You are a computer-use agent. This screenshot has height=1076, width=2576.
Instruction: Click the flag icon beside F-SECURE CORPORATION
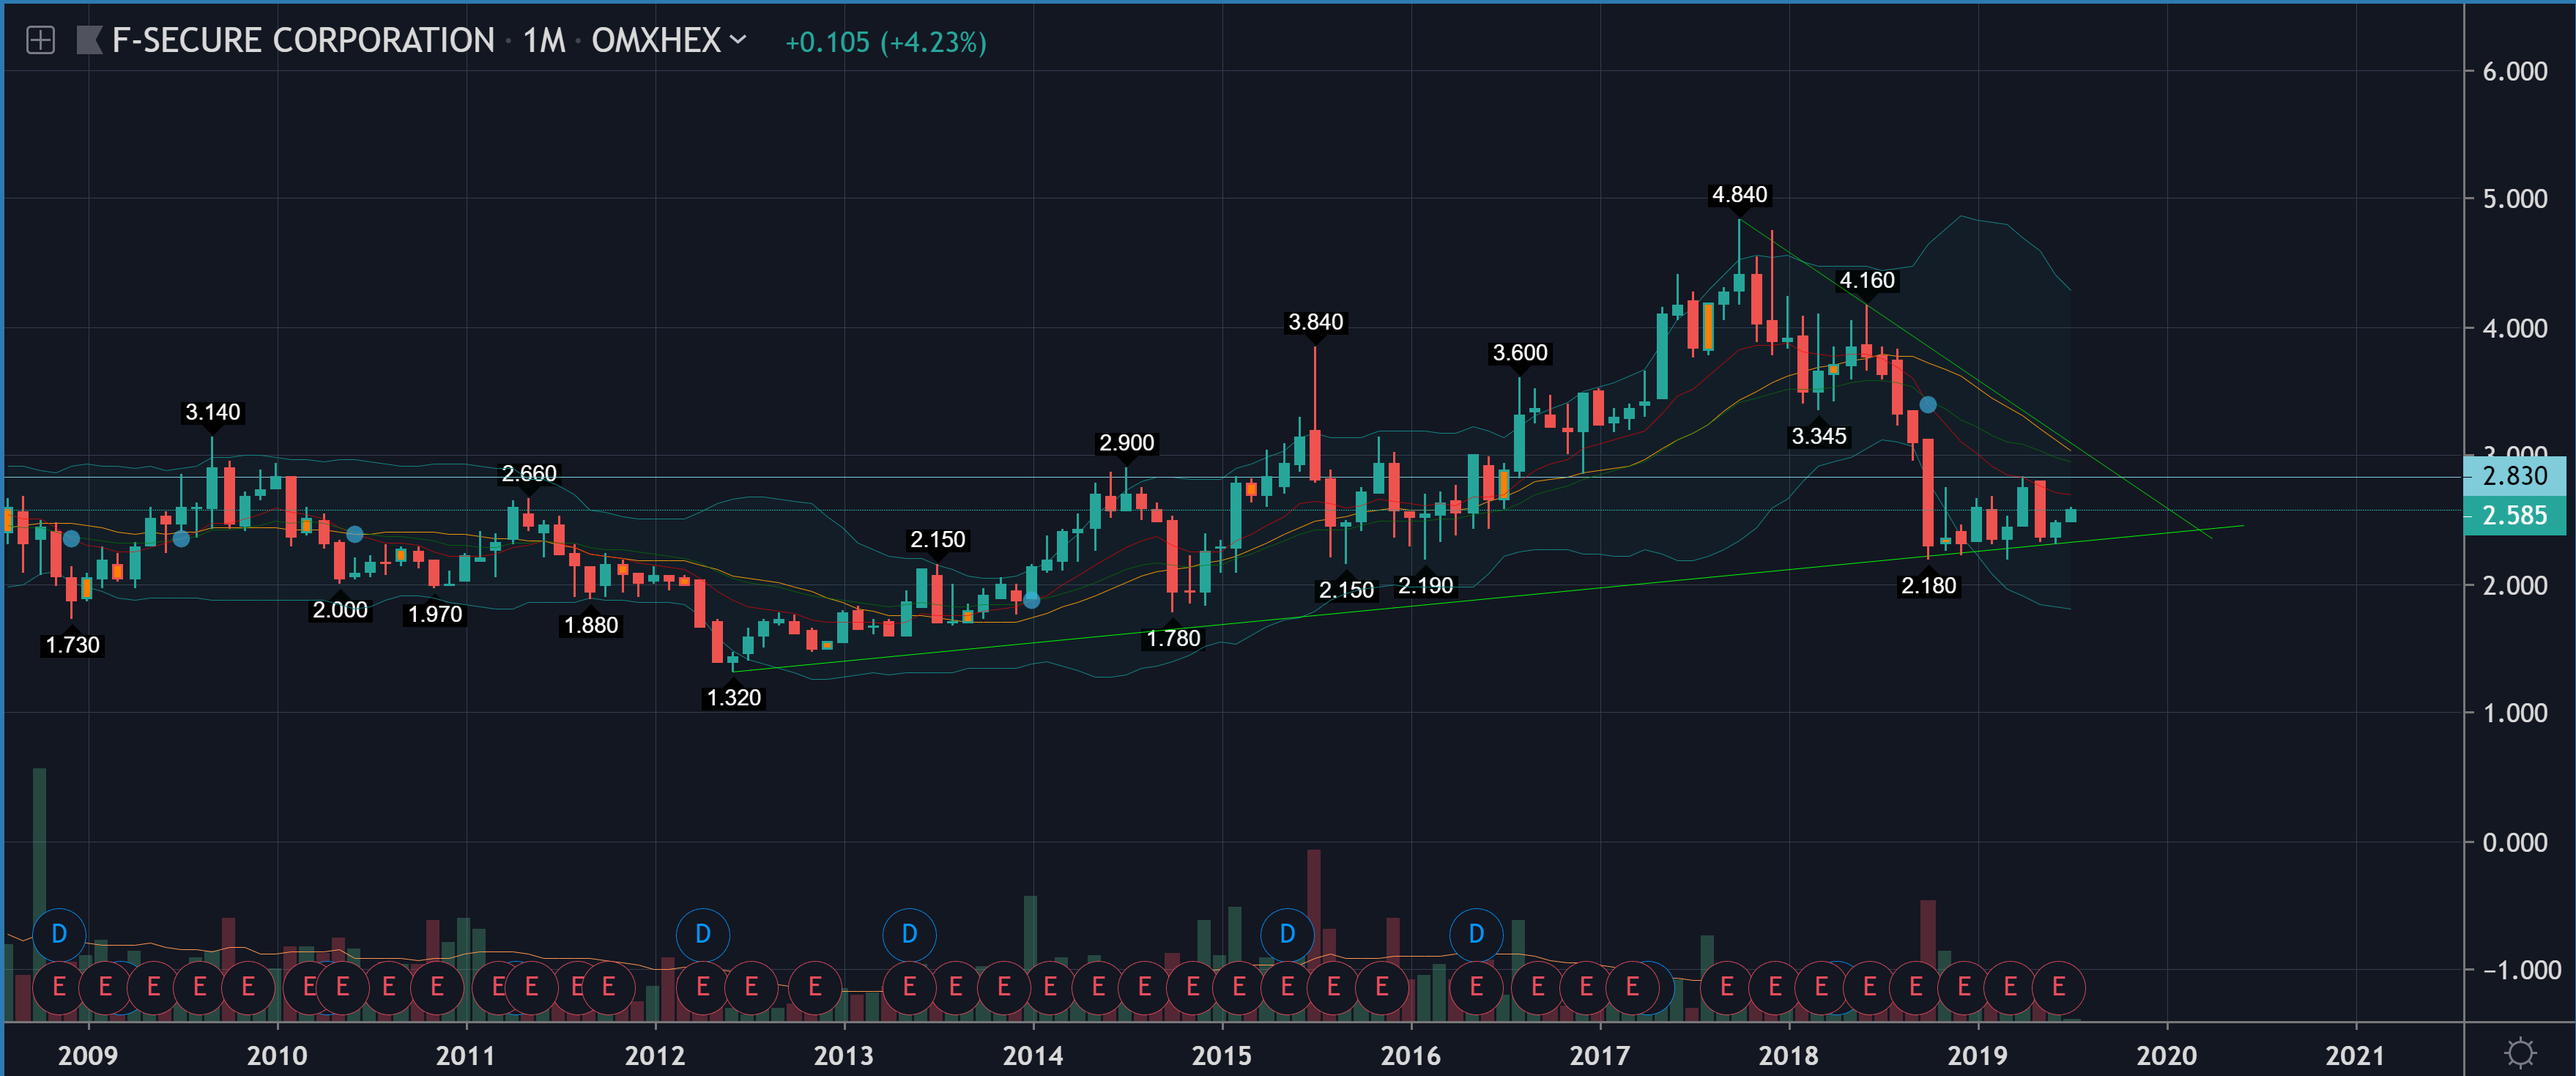point(89,41)
